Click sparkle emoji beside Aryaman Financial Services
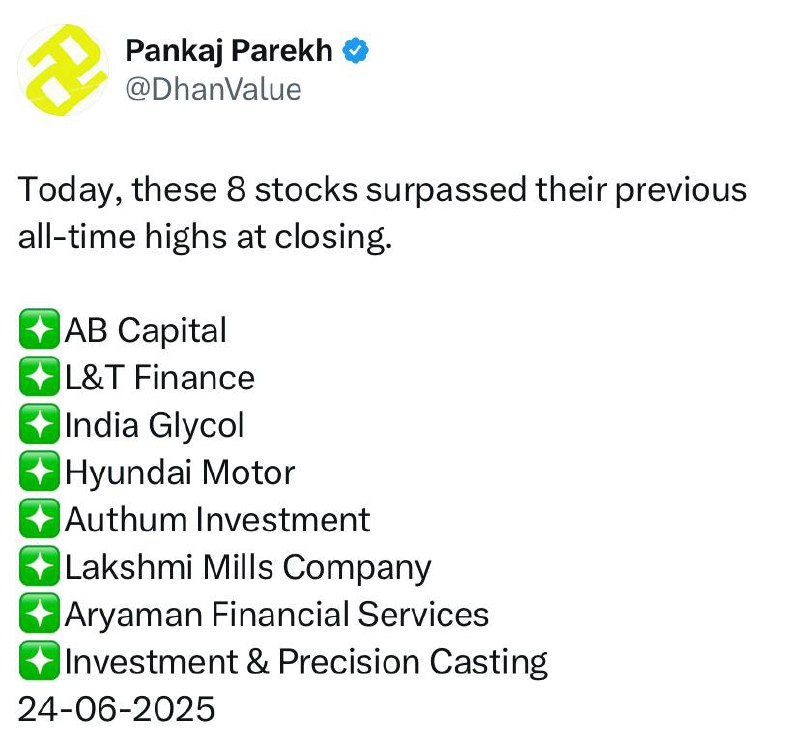The width and height of the screenshot is (800, 745). click(x=39, y=613)
